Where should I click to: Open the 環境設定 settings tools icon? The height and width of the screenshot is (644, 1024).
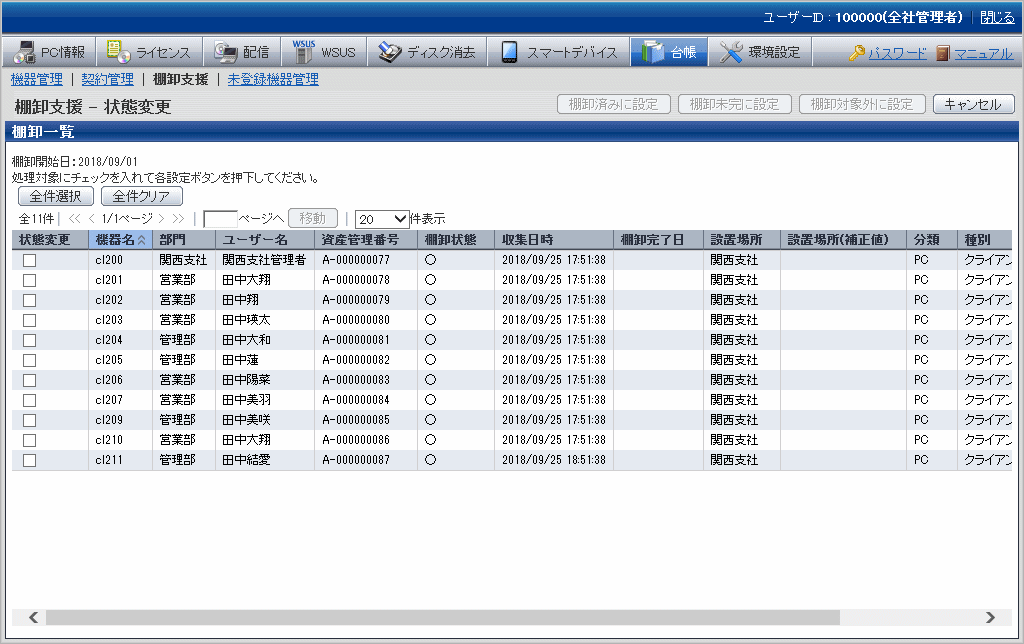tap(731, 52)
